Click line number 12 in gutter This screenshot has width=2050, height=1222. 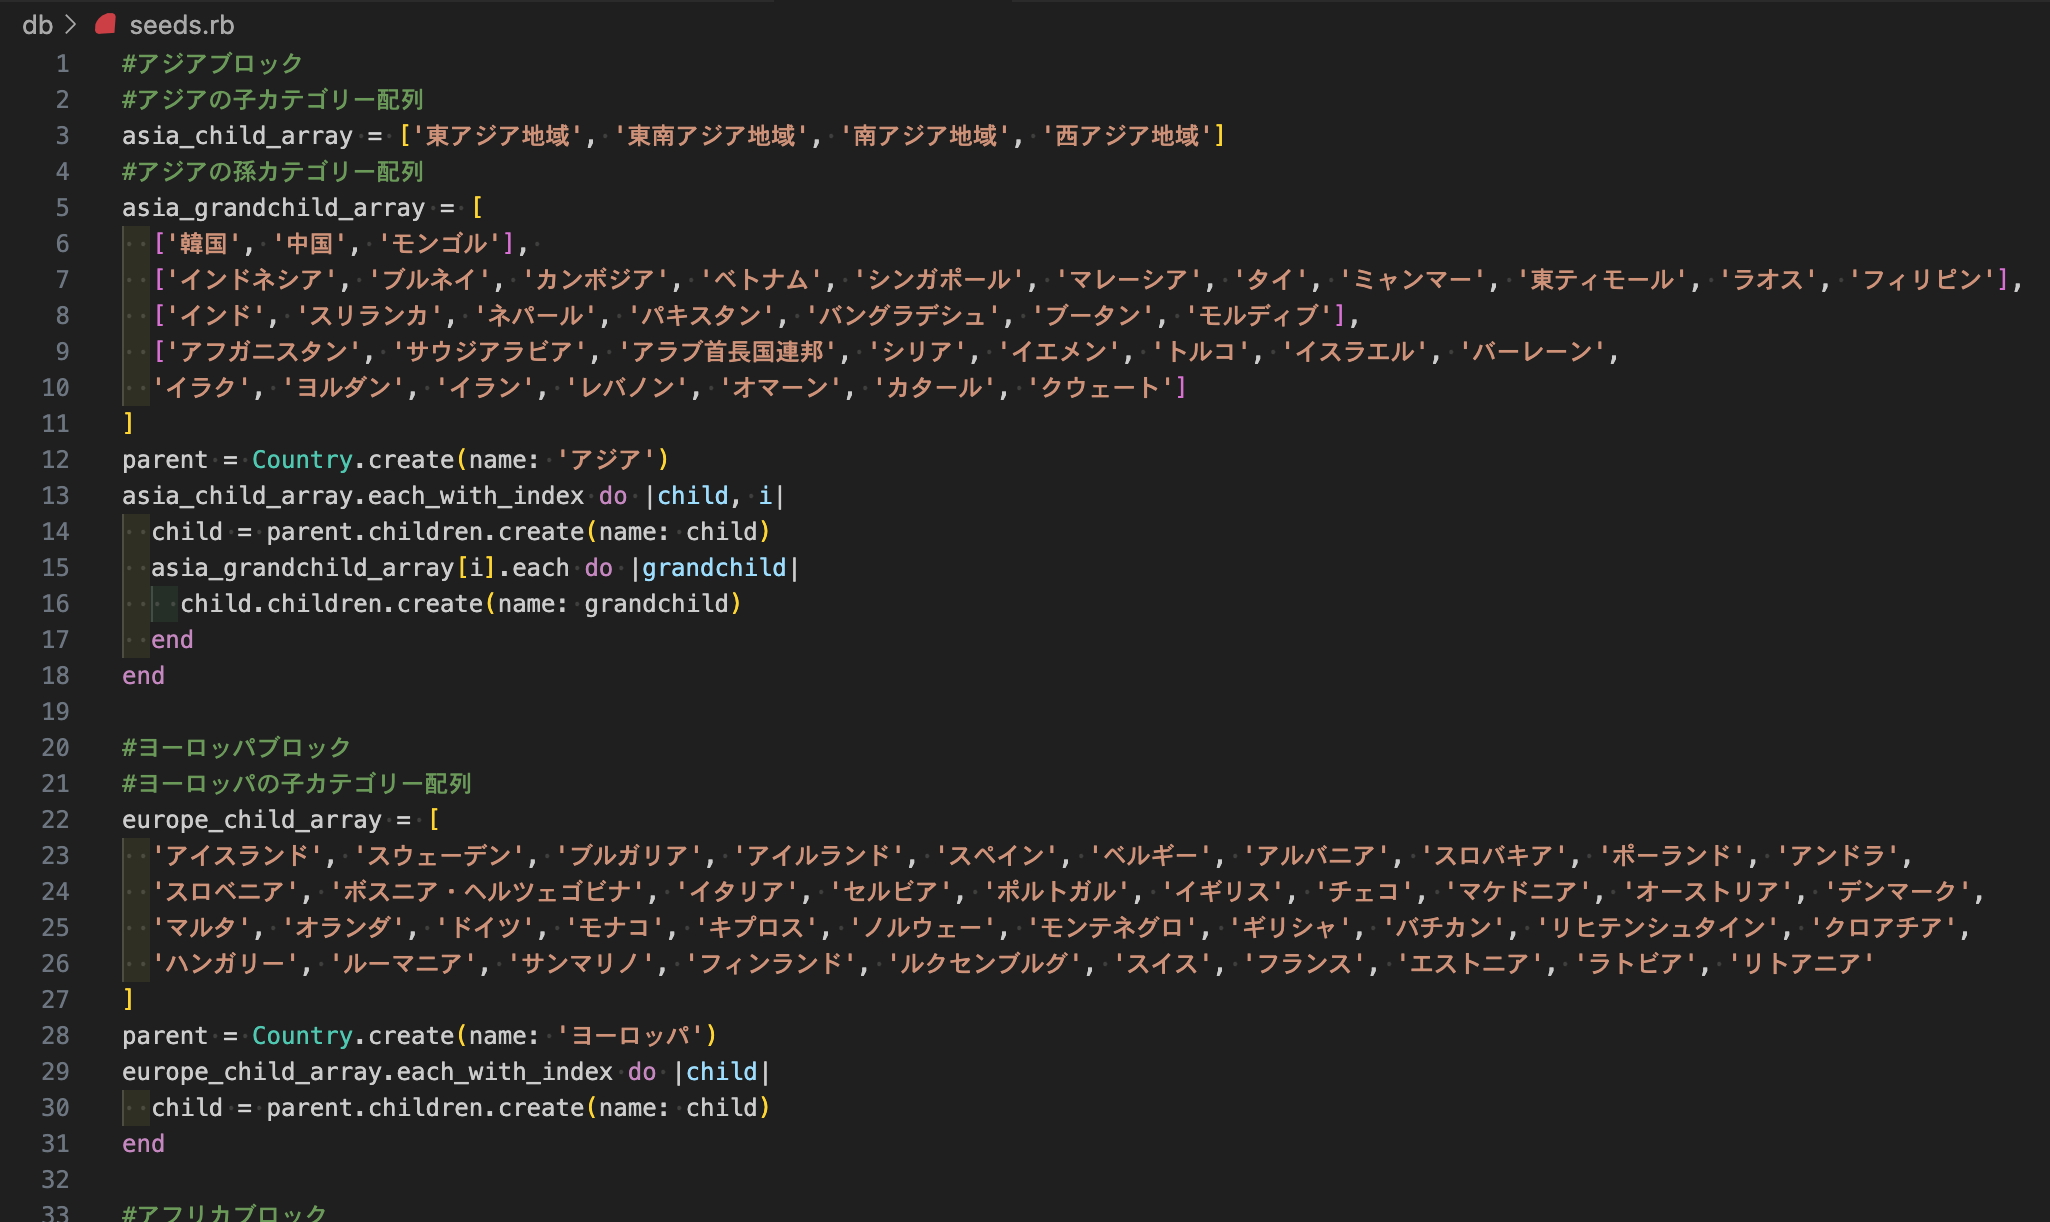pyautogui.click(x=55, y=460)
